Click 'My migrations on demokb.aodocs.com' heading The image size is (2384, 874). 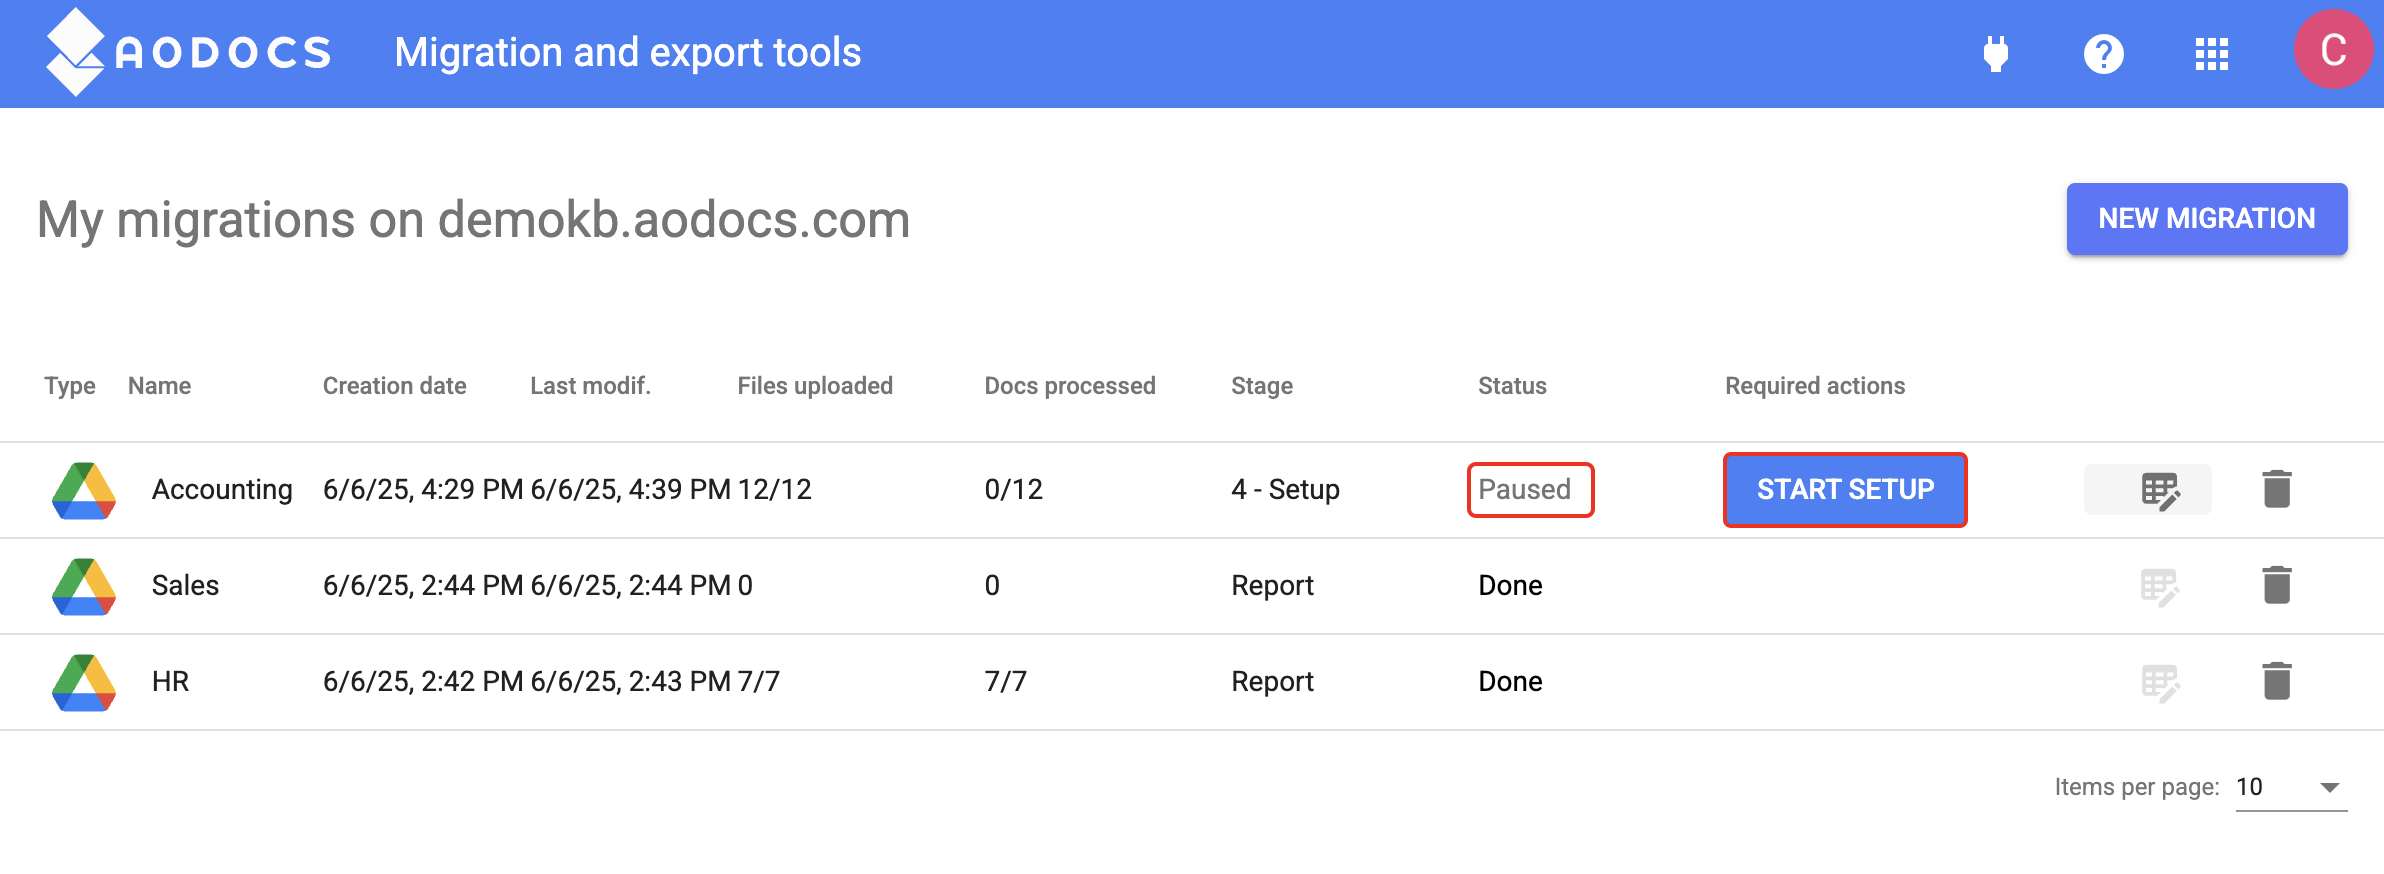point(473,220)
